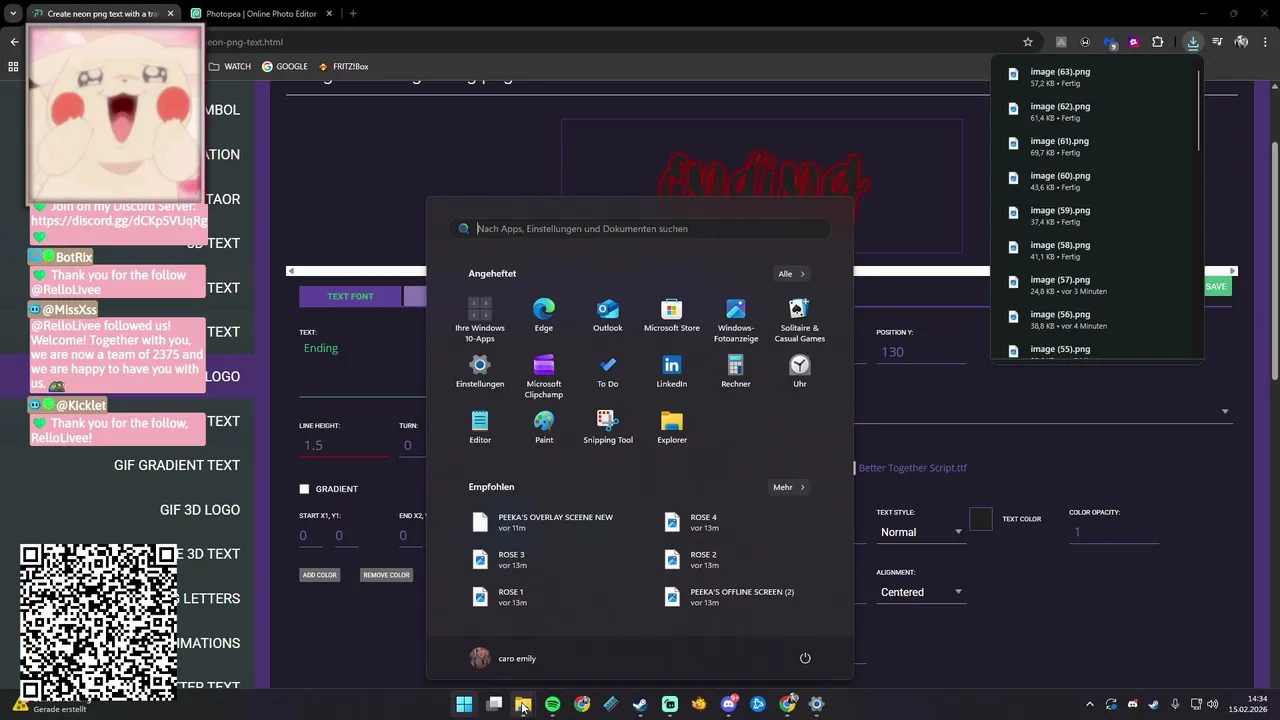Viewport: 1280px width, 720px height.
Task: Open Chrome media control icon
Action: point(1217,42)
